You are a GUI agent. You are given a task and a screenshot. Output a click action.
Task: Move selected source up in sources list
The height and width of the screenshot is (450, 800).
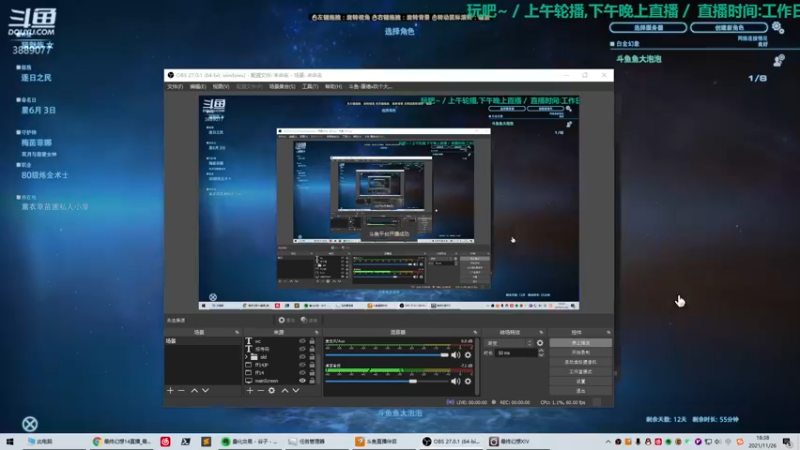(285, 390)
